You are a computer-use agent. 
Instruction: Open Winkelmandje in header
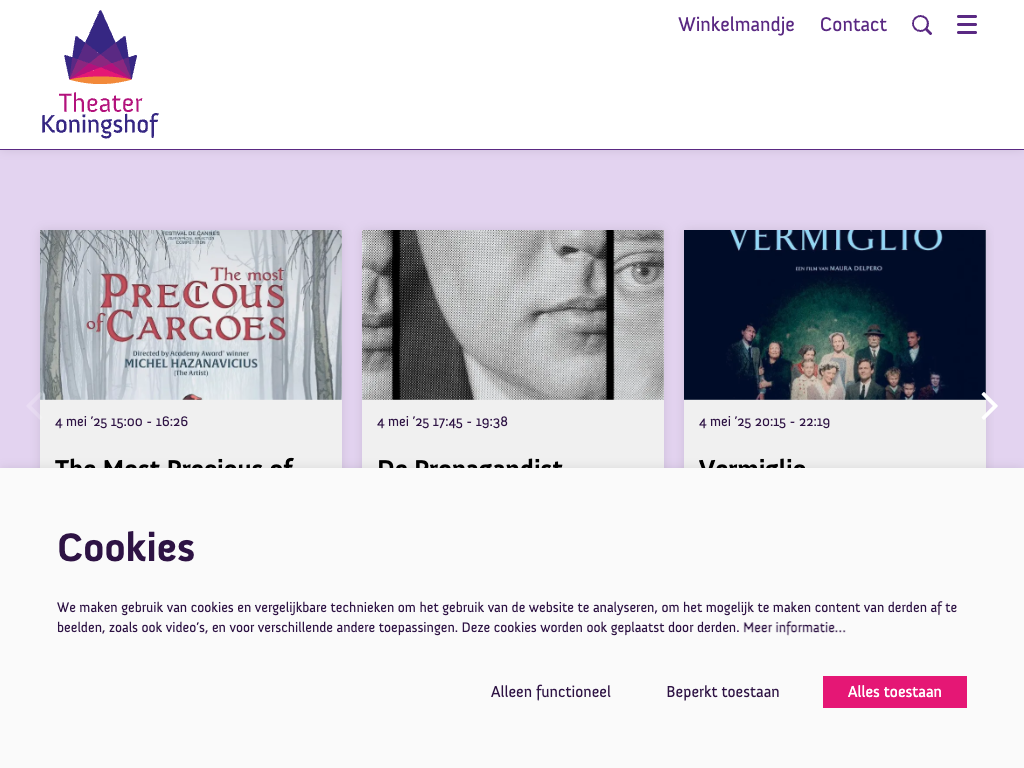[736, 25]
